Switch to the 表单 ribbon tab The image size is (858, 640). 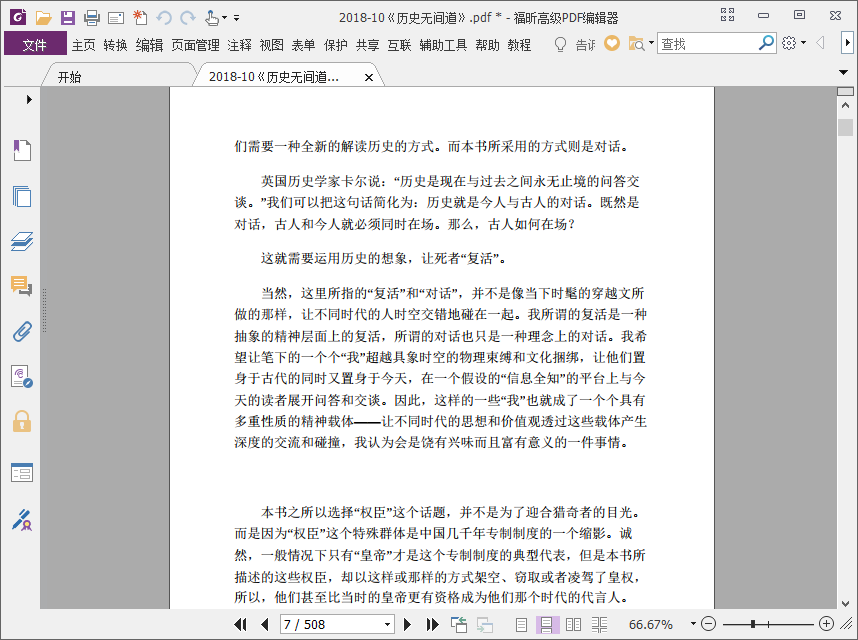click(x=303, y=45)
